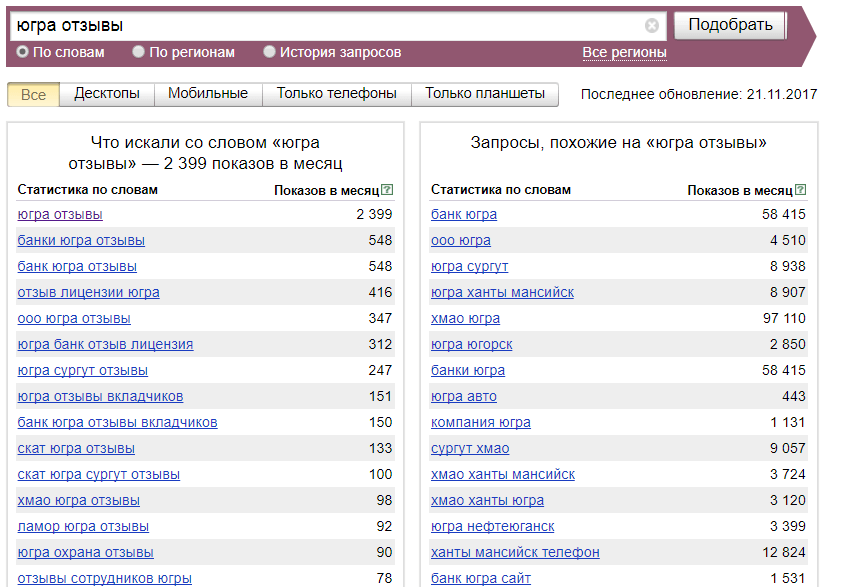Open the 'югра нефтеюганск' link
The image size is (852, 587).
tap(493, 527)
